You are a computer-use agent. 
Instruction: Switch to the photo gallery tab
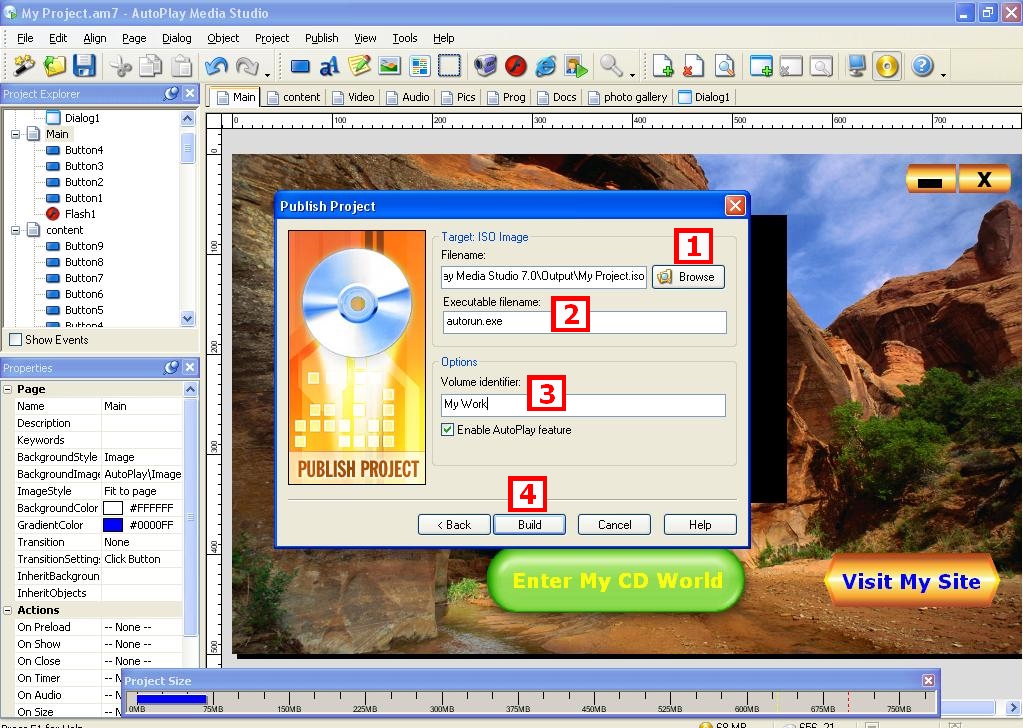(x=627, y=97)
